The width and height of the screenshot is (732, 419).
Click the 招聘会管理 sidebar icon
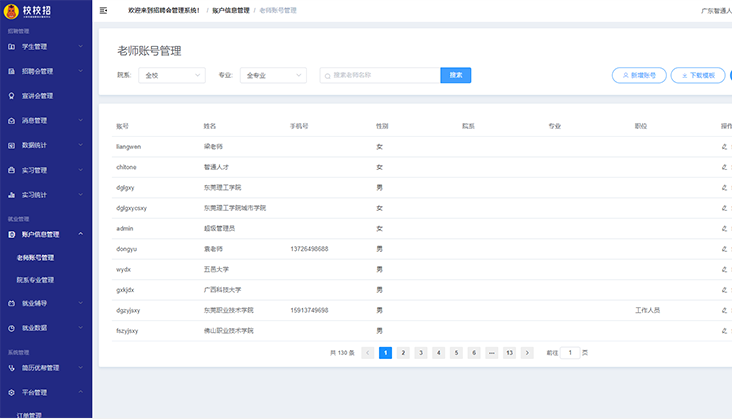click(12, 71)
